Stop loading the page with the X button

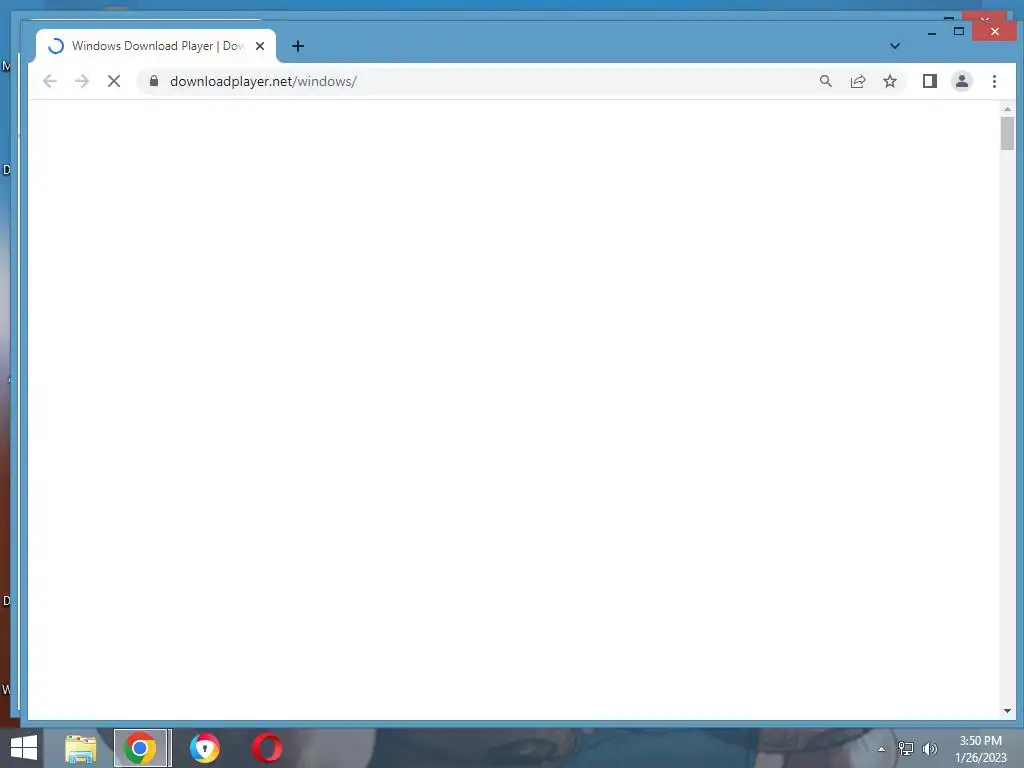(114, 81)
